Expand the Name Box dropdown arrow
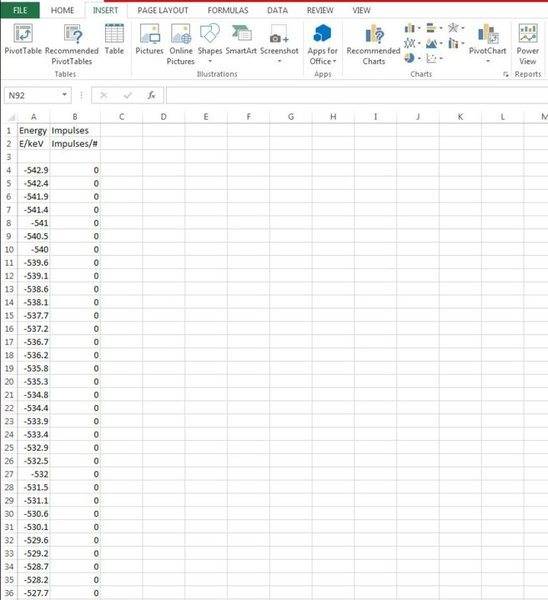The image size is (548, 600). tap(64, 95)
